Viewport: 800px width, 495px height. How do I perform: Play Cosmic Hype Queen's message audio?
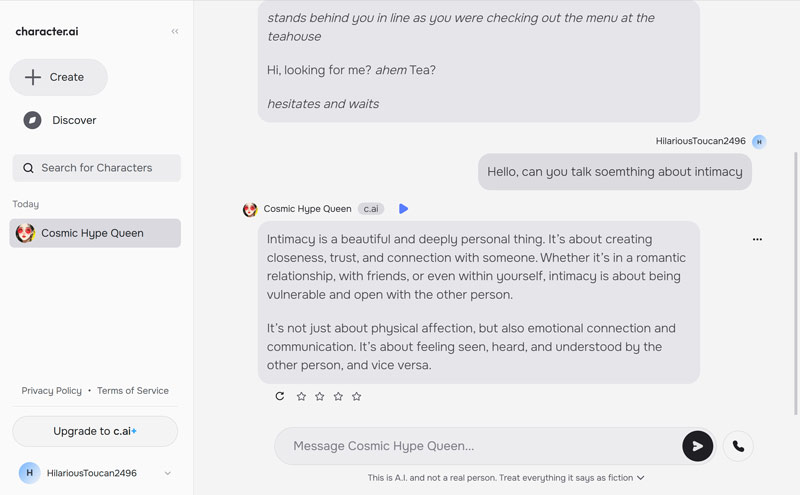(404, 209)
